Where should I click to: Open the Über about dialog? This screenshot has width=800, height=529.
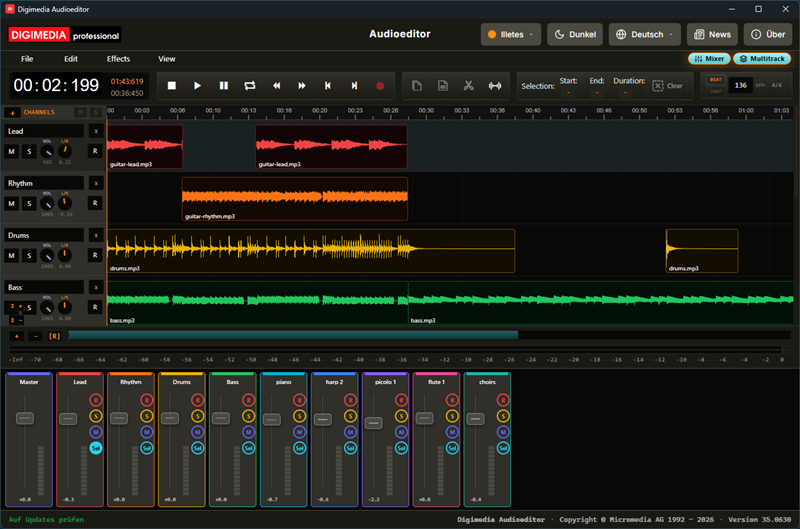pyautogui.click(x=768, y=34)
